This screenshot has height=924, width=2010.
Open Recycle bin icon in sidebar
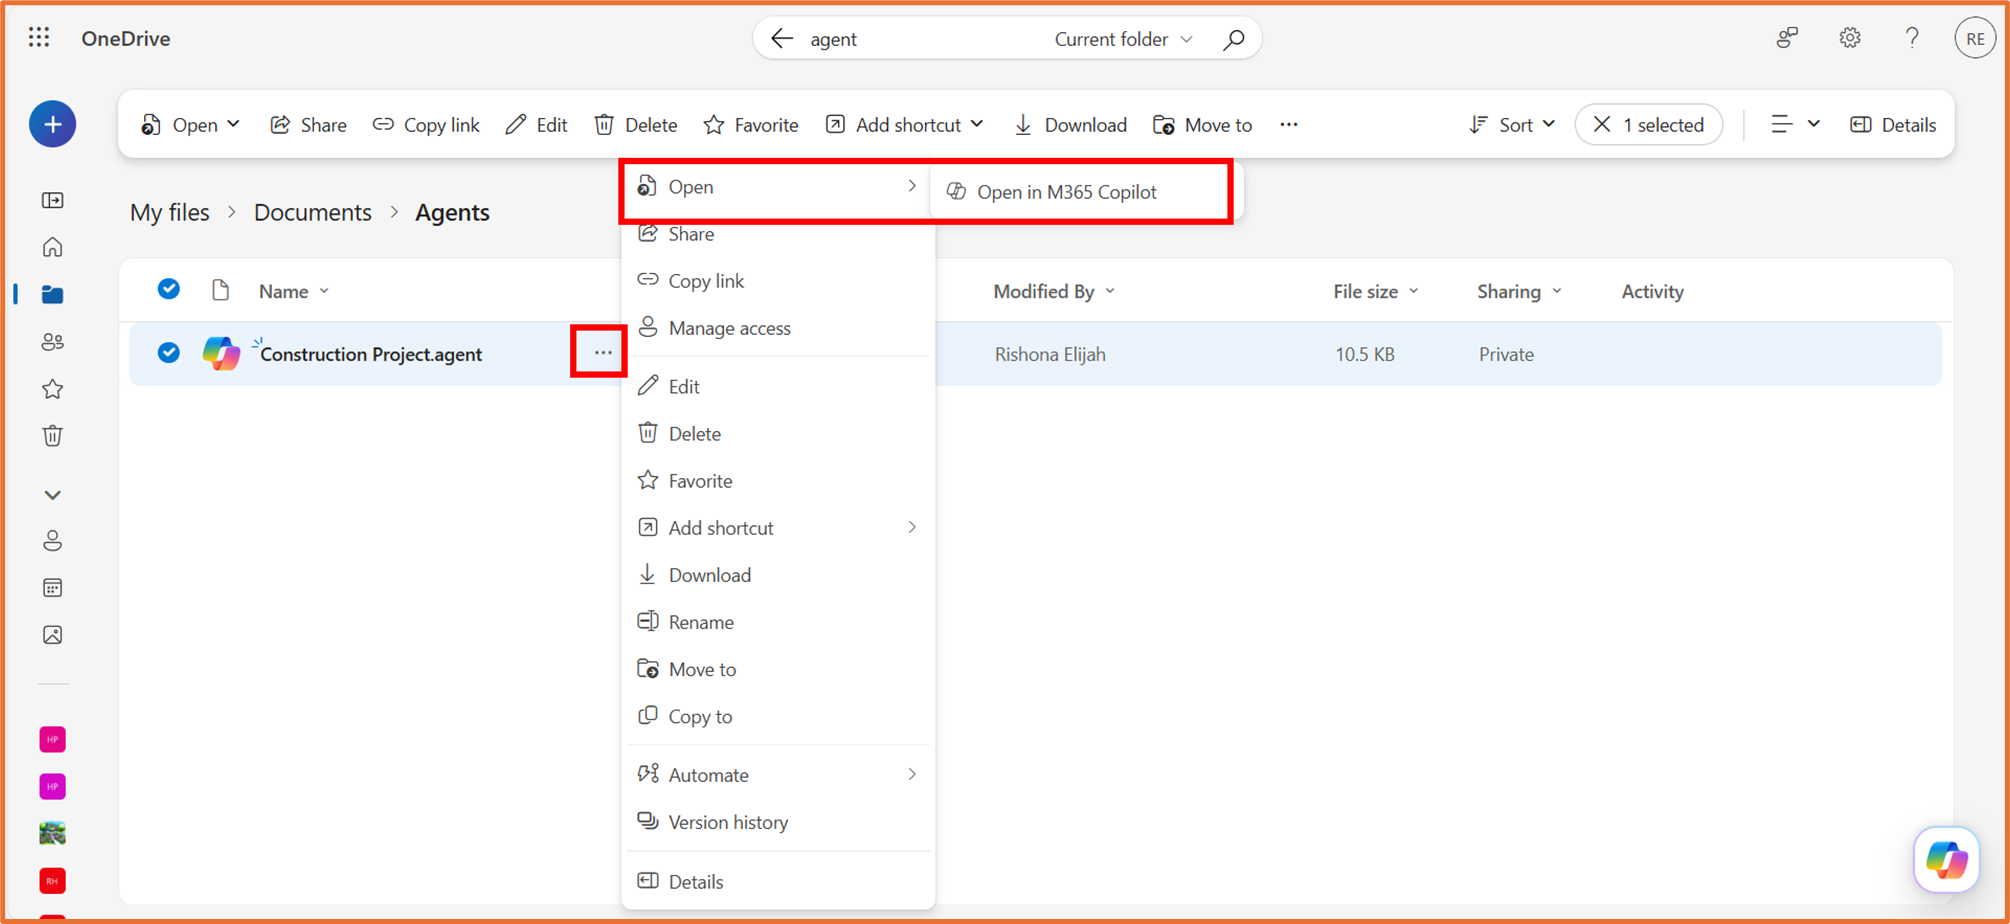point(53,436)
